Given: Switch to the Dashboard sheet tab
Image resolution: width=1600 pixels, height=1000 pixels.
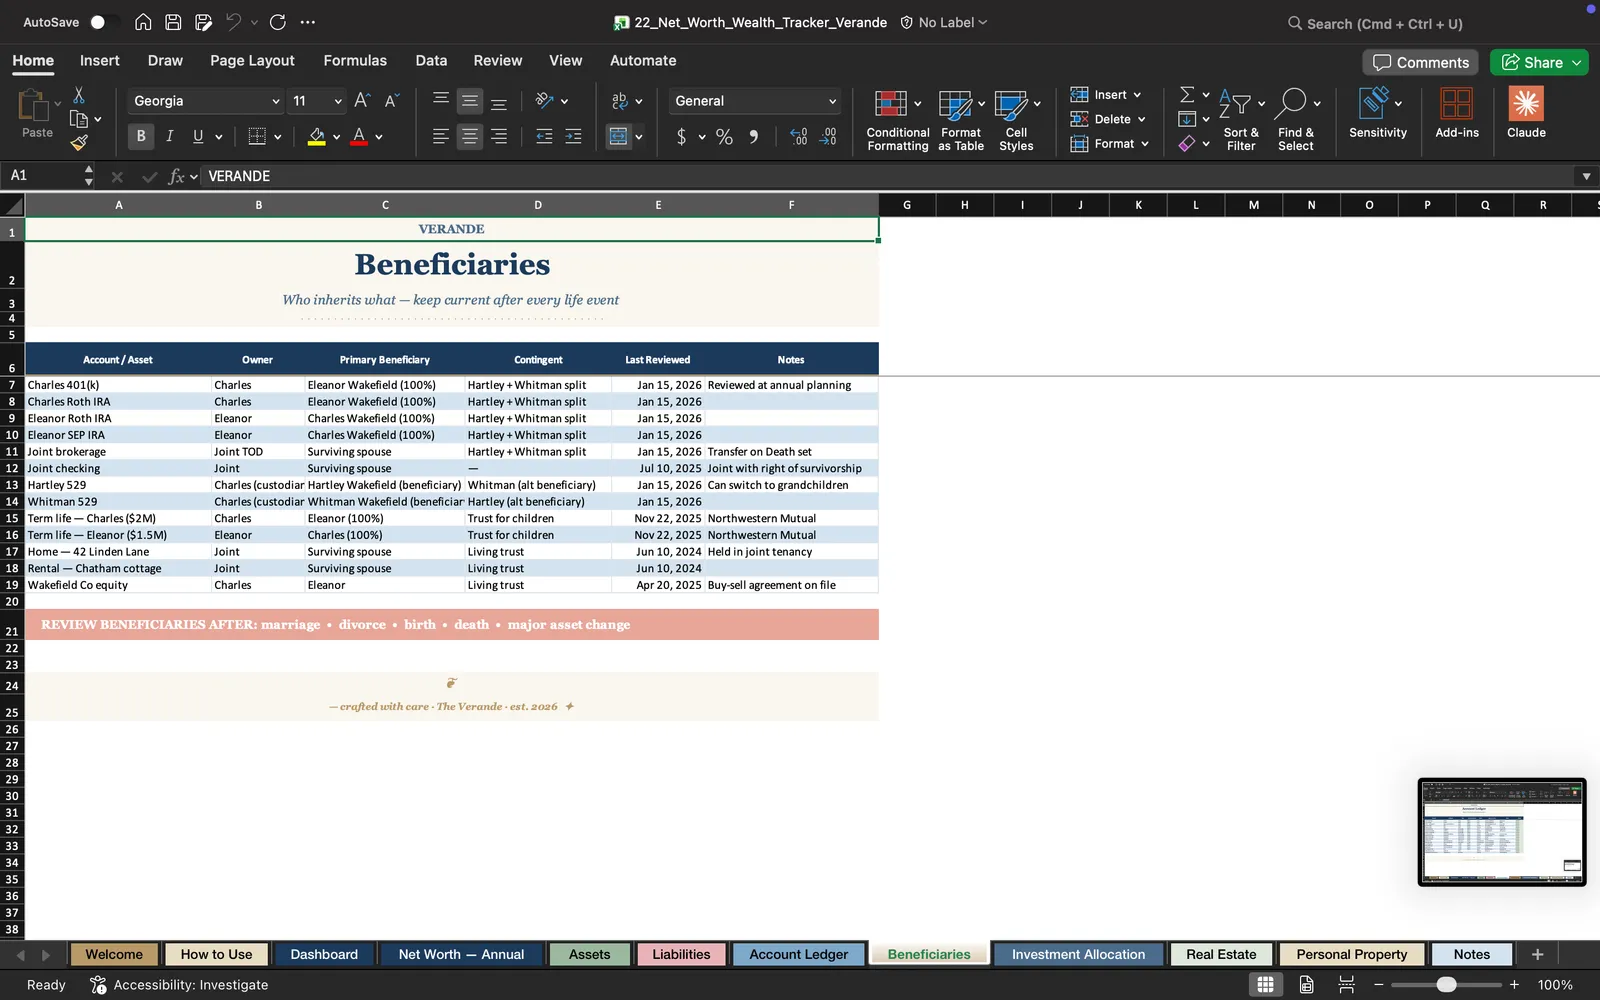Looking at the screenshot, I should (324, 954).
